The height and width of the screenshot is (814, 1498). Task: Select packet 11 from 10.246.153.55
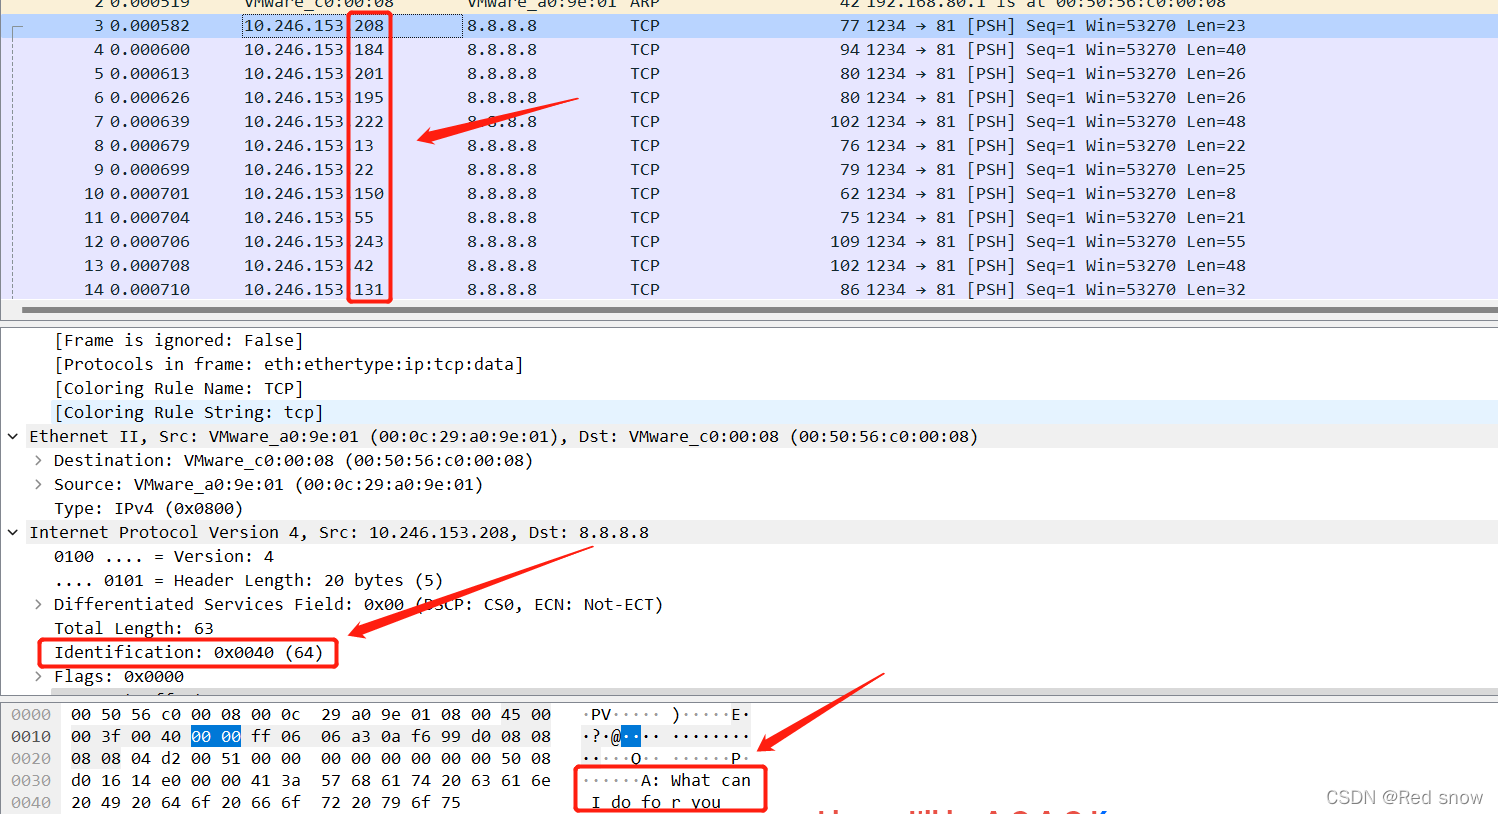(x=749, y=218)
